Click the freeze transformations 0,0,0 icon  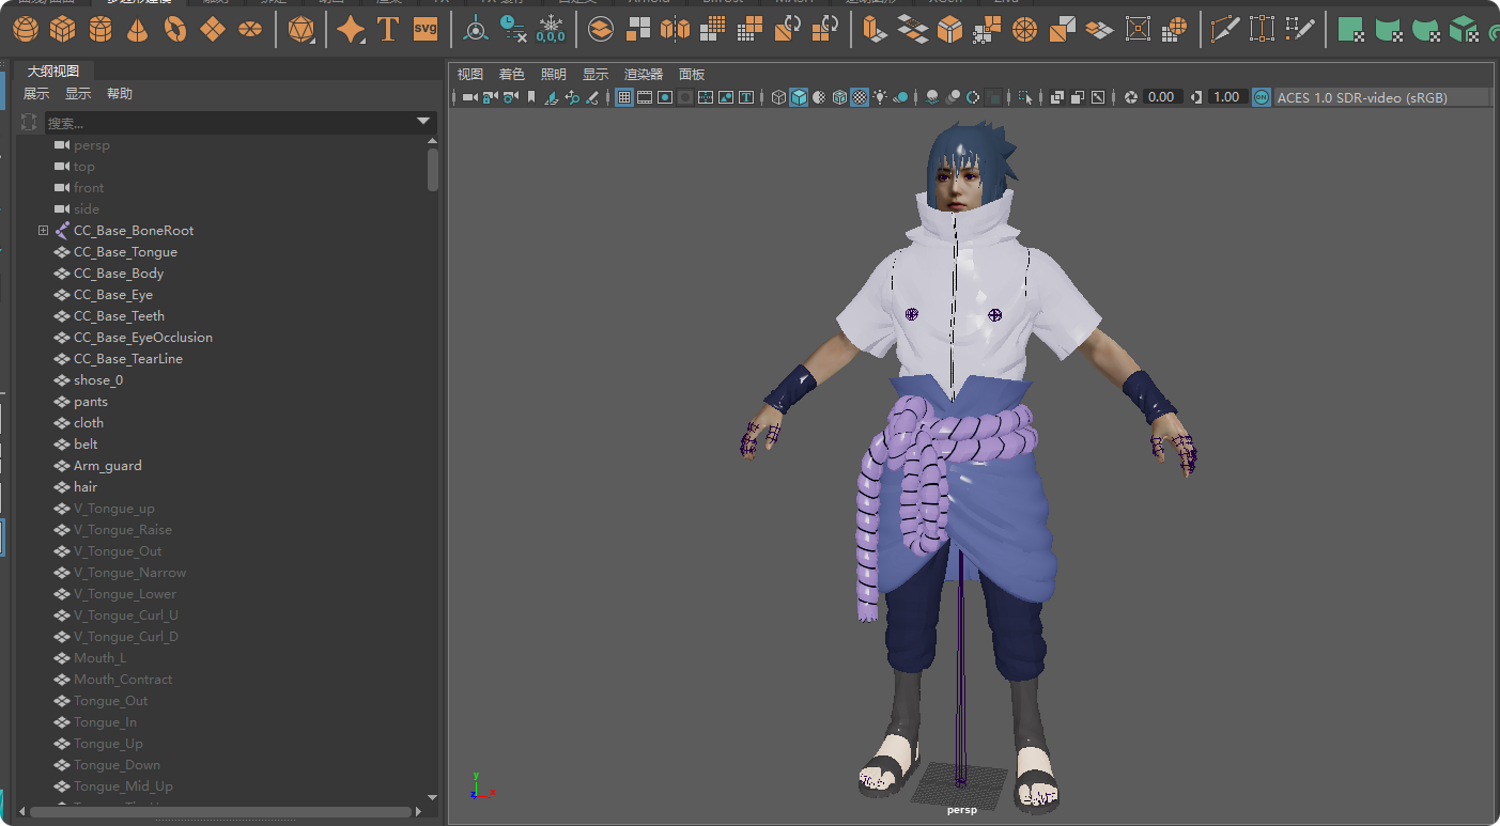tap(551, 29)
